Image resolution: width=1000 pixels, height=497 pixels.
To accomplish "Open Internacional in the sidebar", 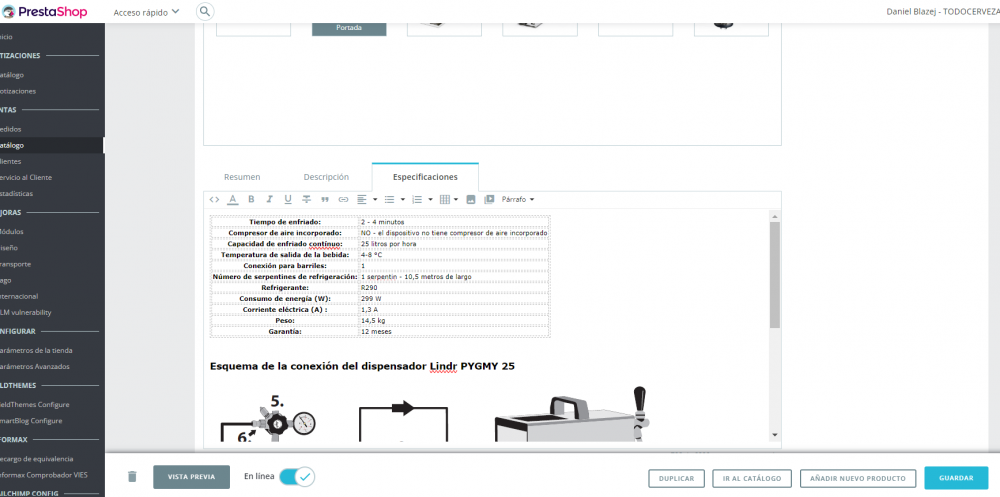I will point(19,296).
